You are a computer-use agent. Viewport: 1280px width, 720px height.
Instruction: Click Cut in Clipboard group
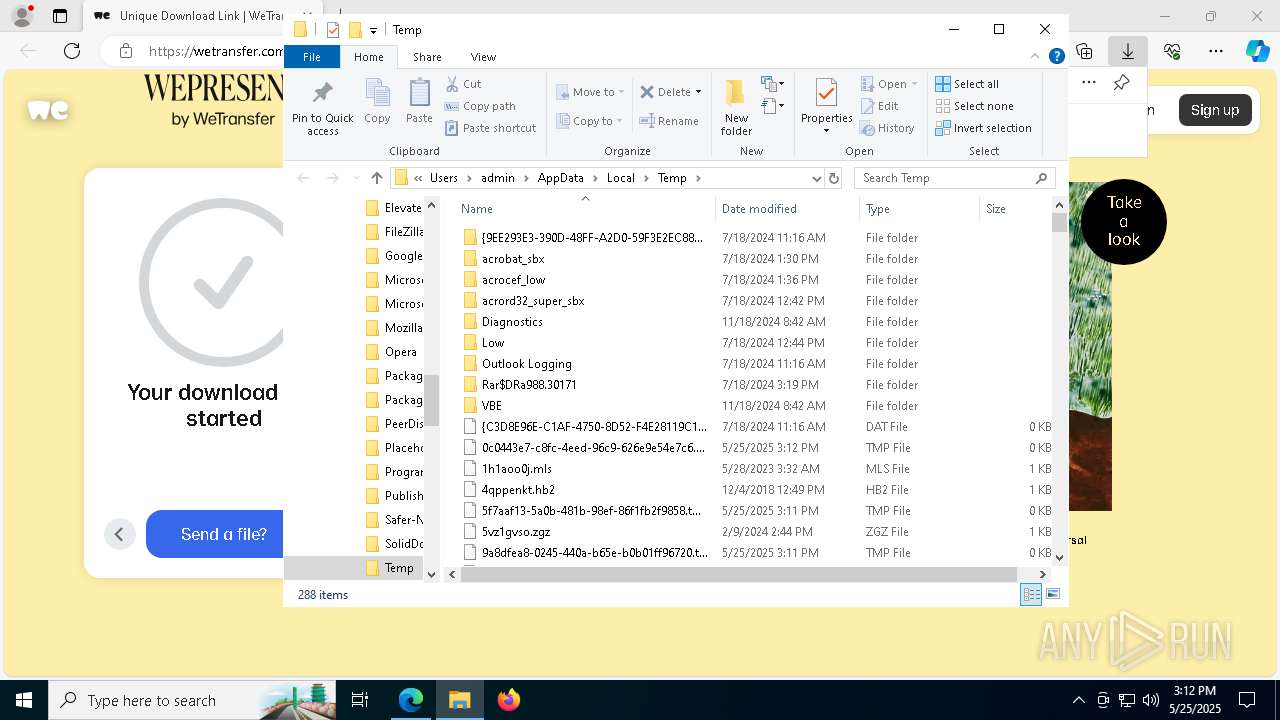[x=463, y=84]
